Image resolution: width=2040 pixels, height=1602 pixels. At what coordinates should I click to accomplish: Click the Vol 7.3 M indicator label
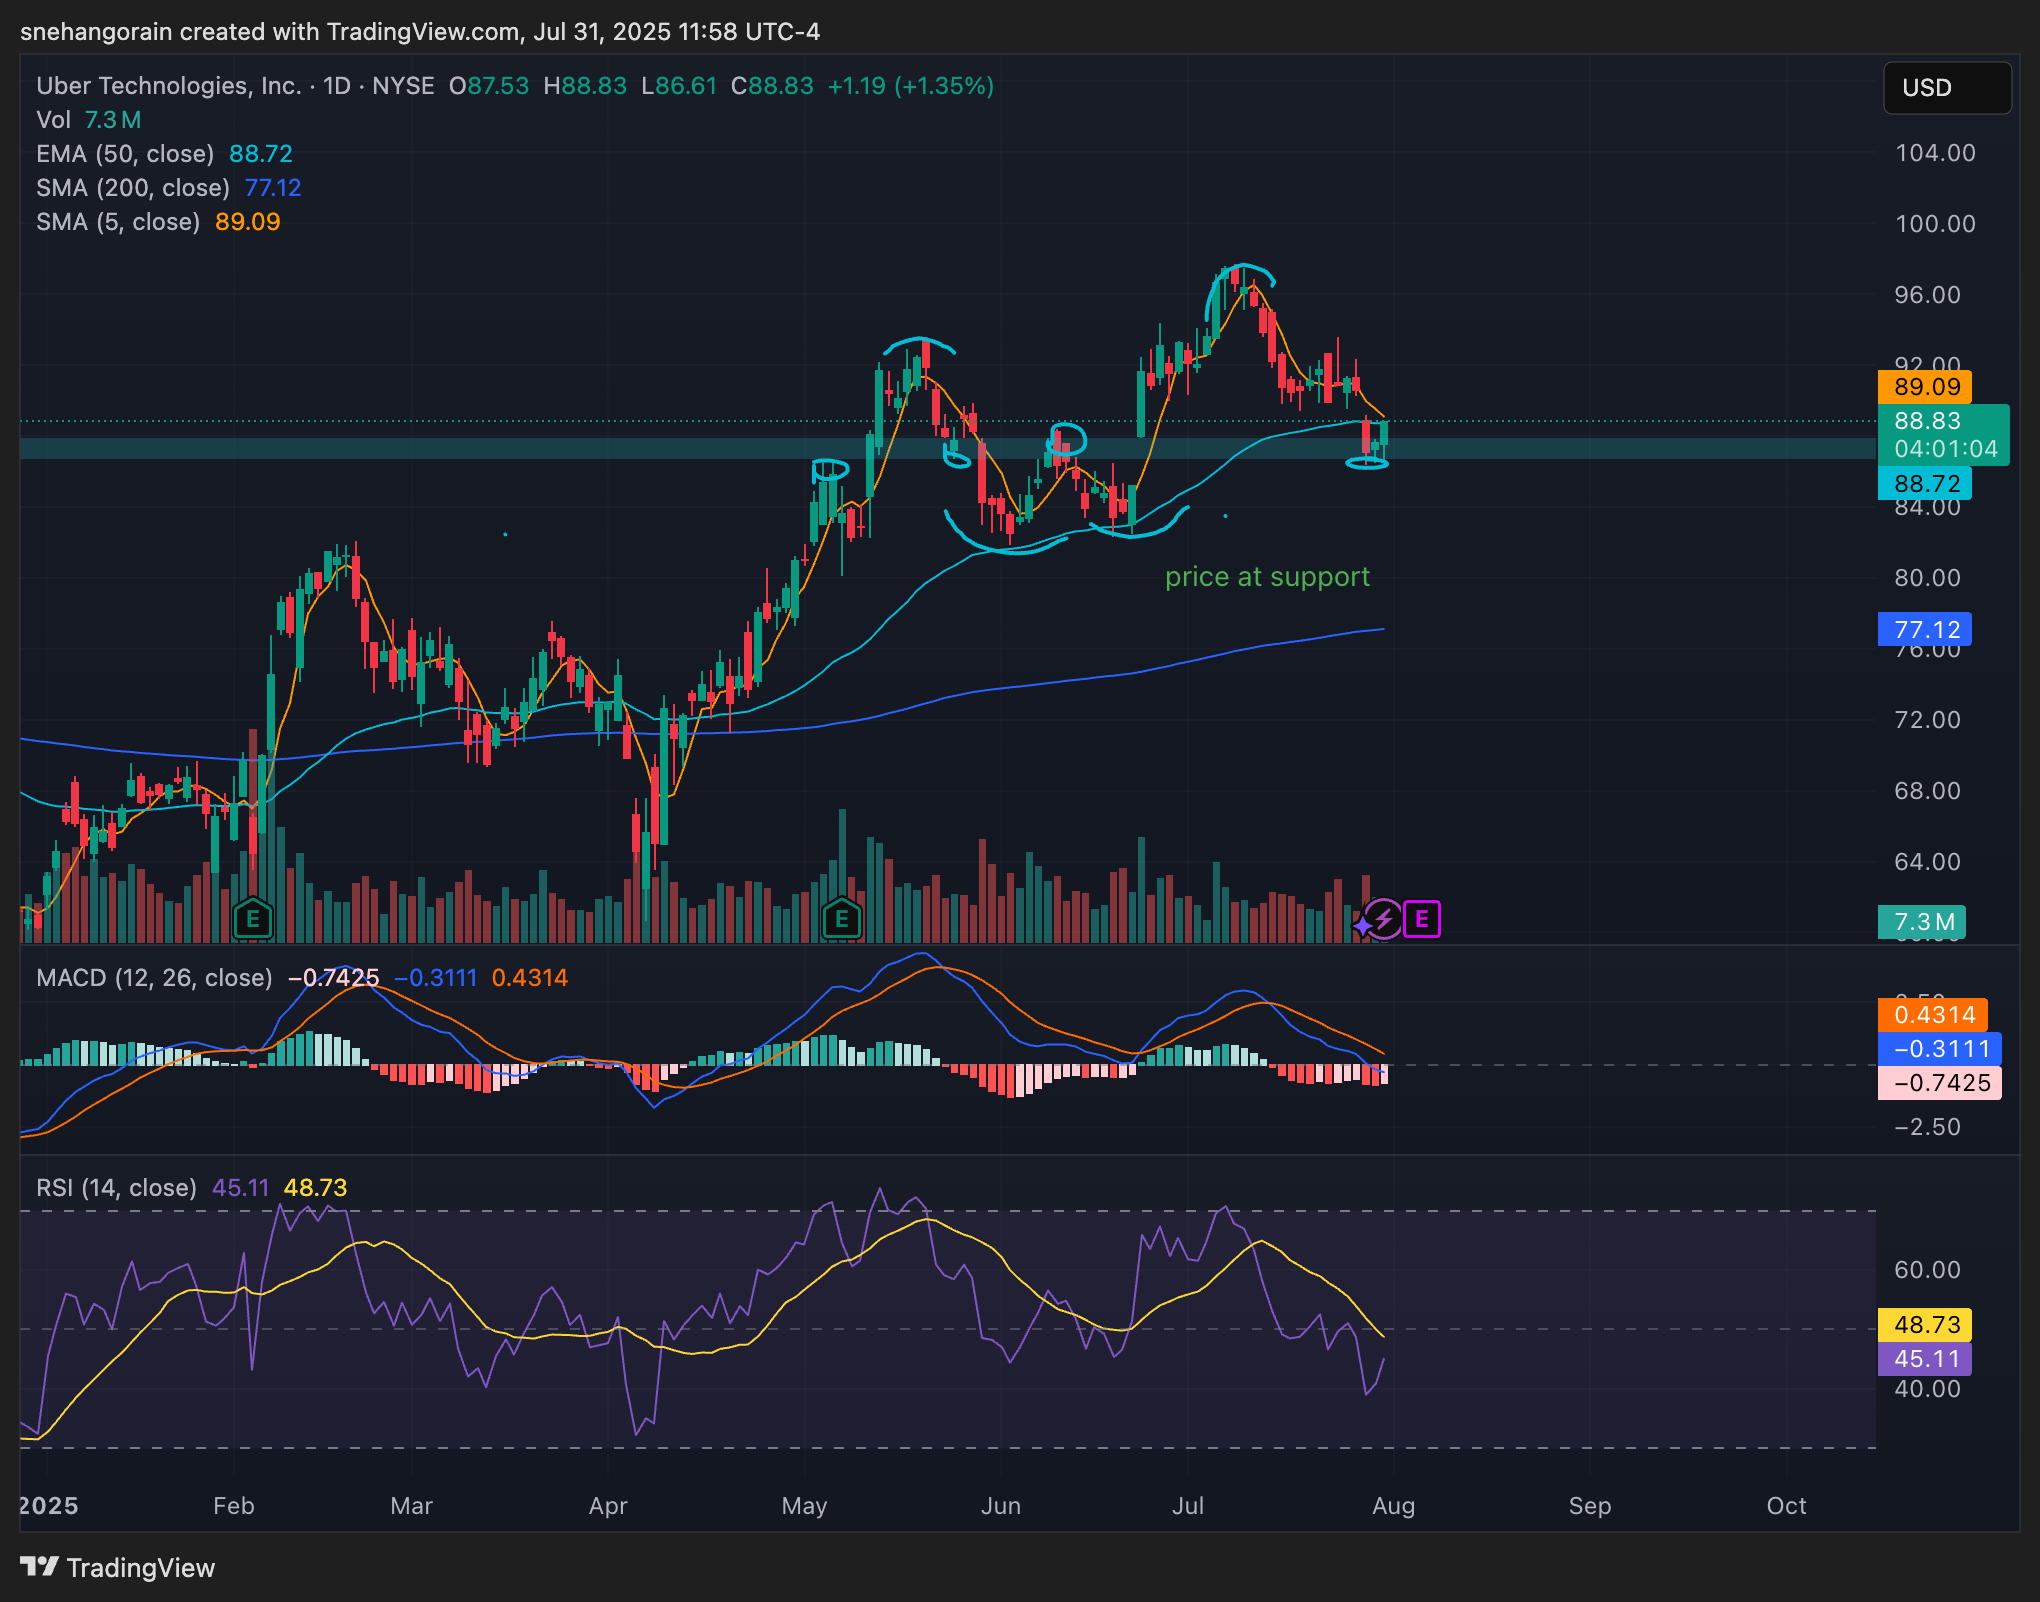pyautogui.click(x=89, y=120)
